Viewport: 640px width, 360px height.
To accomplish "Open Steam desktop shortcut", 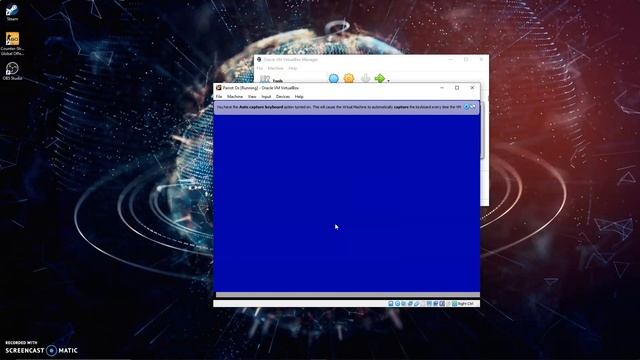I will pos(12,13).
